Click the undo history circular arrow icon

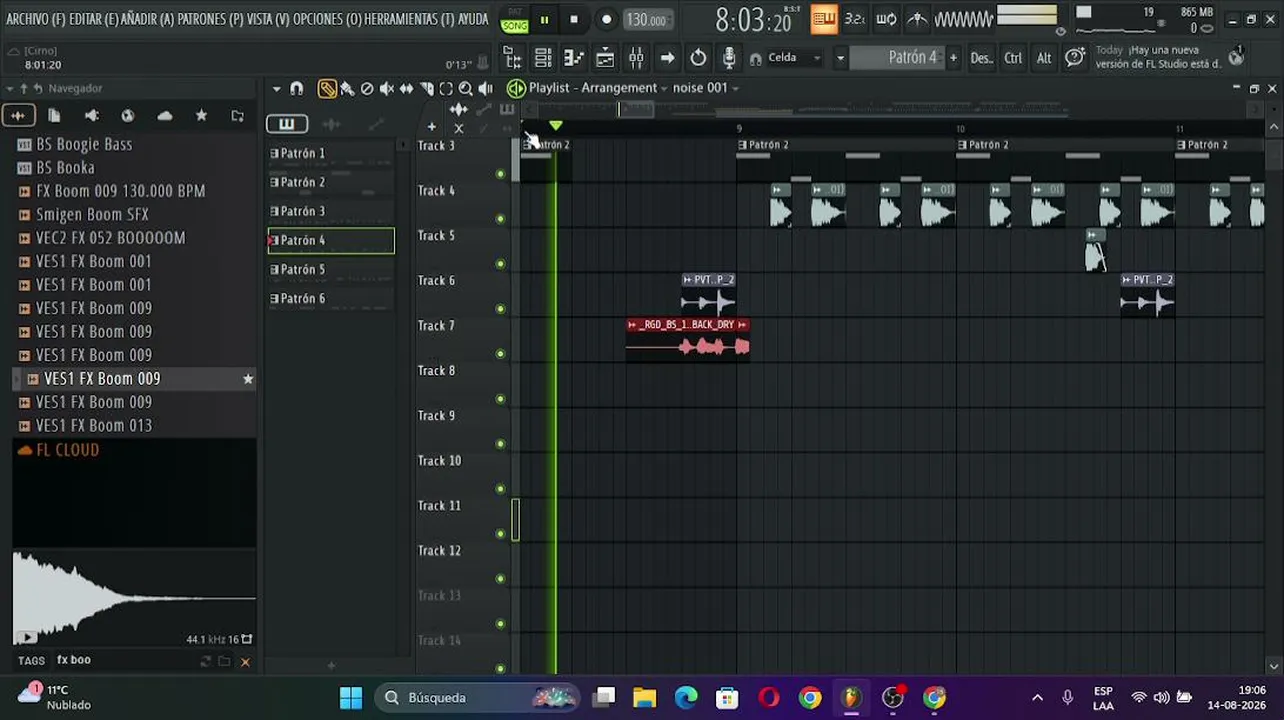pyautogui.click(x=698, y=58)
